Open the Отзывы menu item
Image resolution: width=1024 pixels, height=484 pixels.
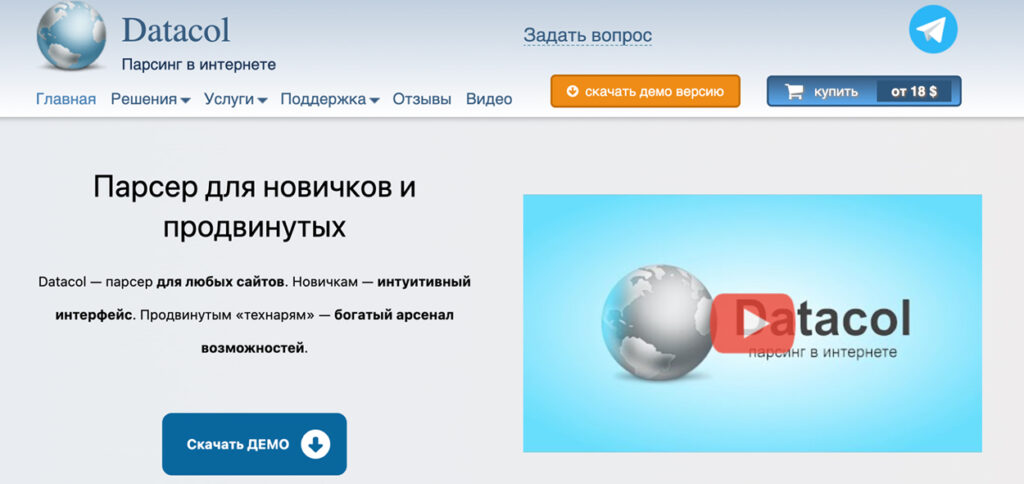pyautogui.click(x=422, y=99)
